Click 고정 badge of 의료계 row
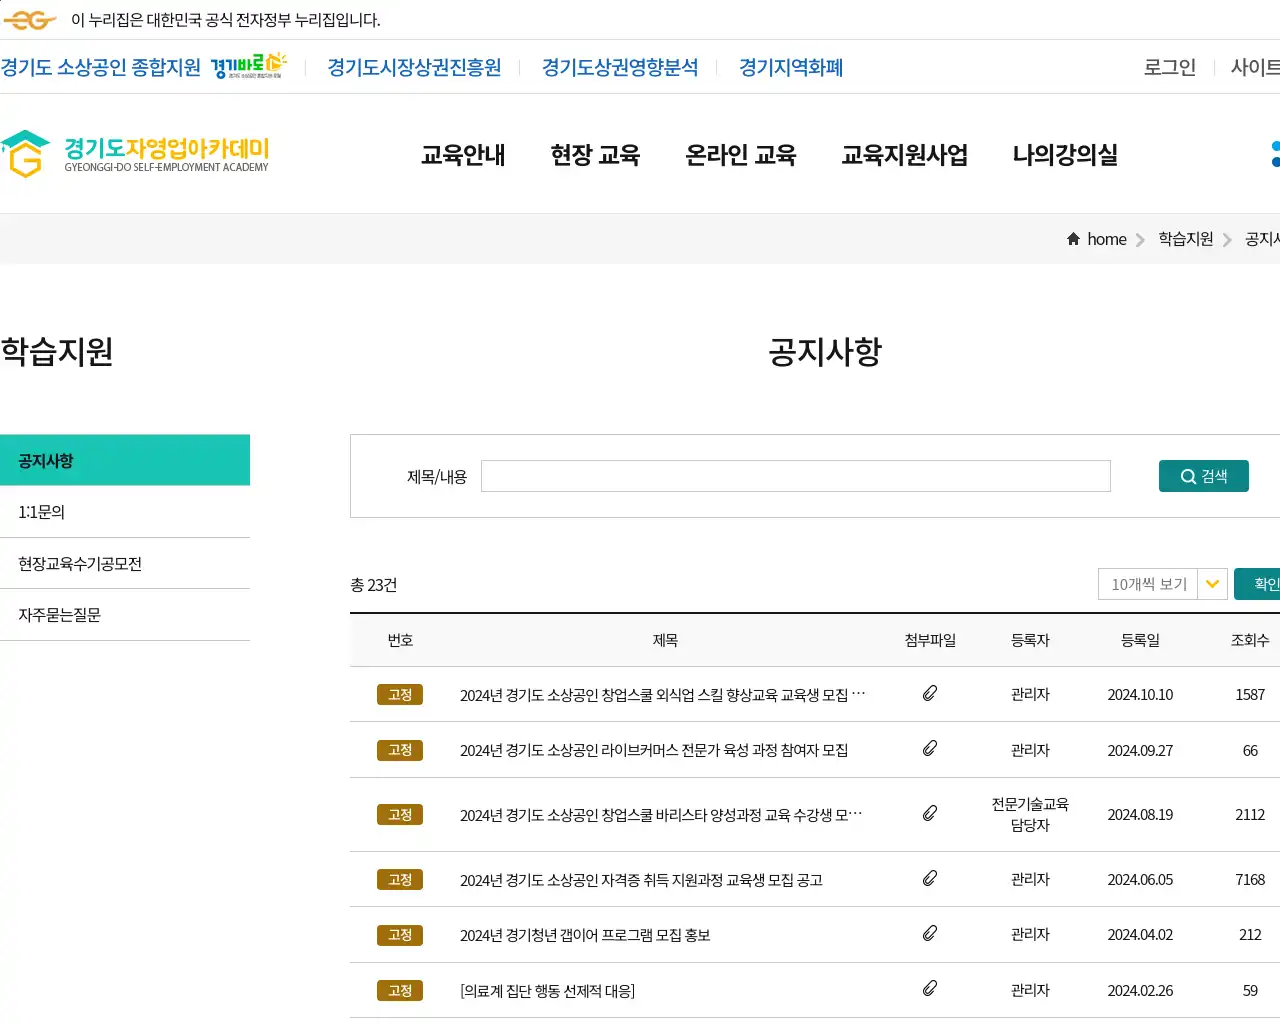The height and width of the screenshot is (1024, 1280). pyautogui.click(x=400, y=991)
